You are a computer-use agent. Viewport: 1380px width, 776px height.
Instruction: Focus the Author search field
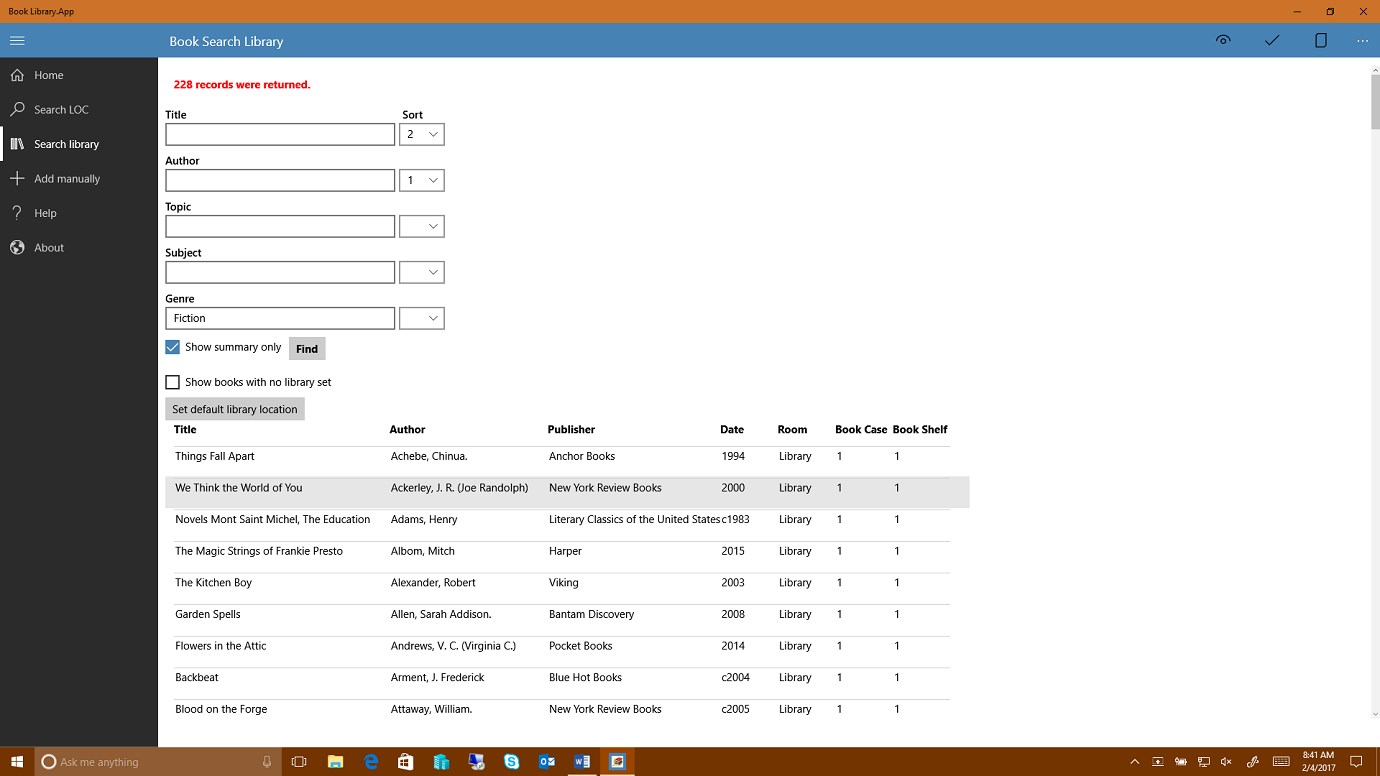pyautogui.click(x=280, y=180)
